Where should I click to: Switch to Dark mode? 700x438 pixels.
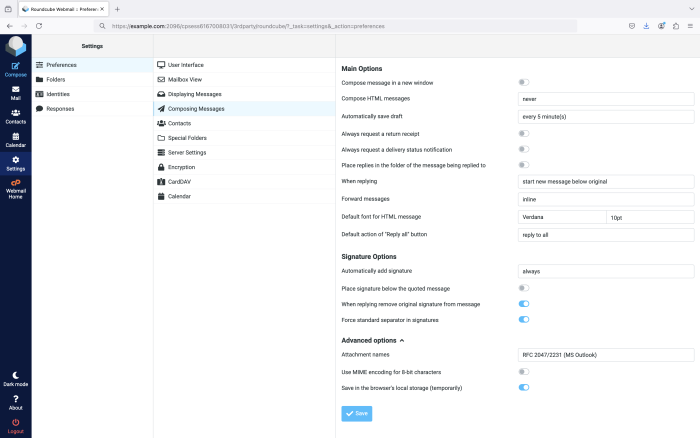pyautogui.click(x=16, y=379)
